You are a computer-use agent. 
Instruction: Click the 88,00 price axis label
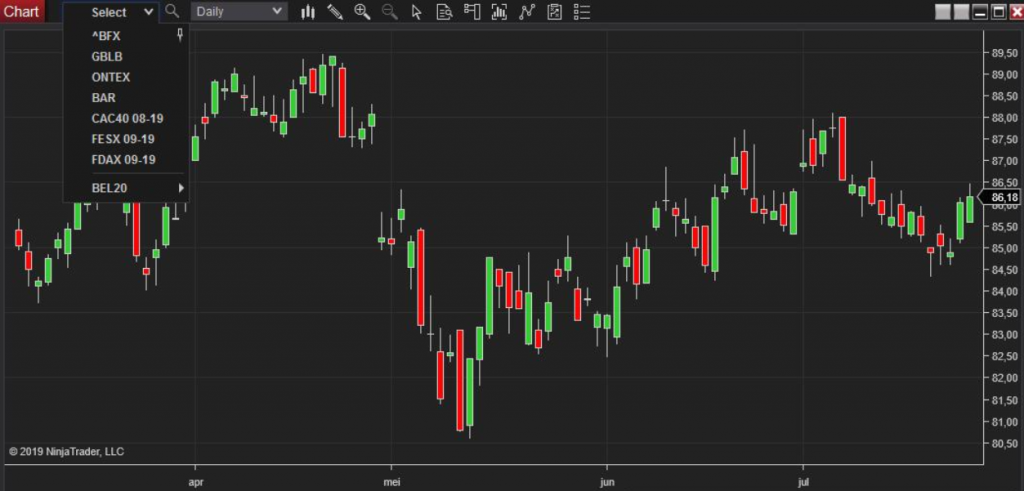(x=1004, y=118)
